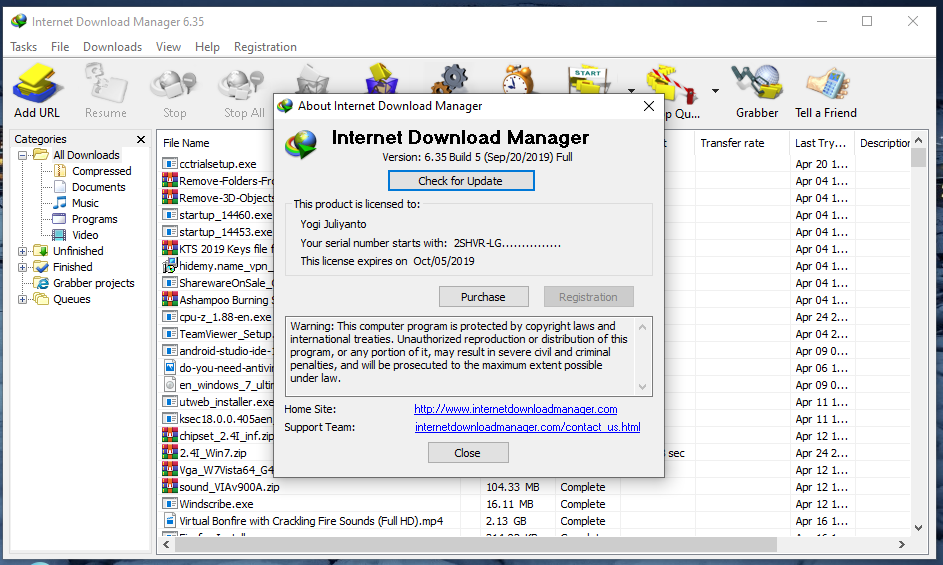
Task: Select cctrialsetup.exe in download list
Action: [218, 164]
